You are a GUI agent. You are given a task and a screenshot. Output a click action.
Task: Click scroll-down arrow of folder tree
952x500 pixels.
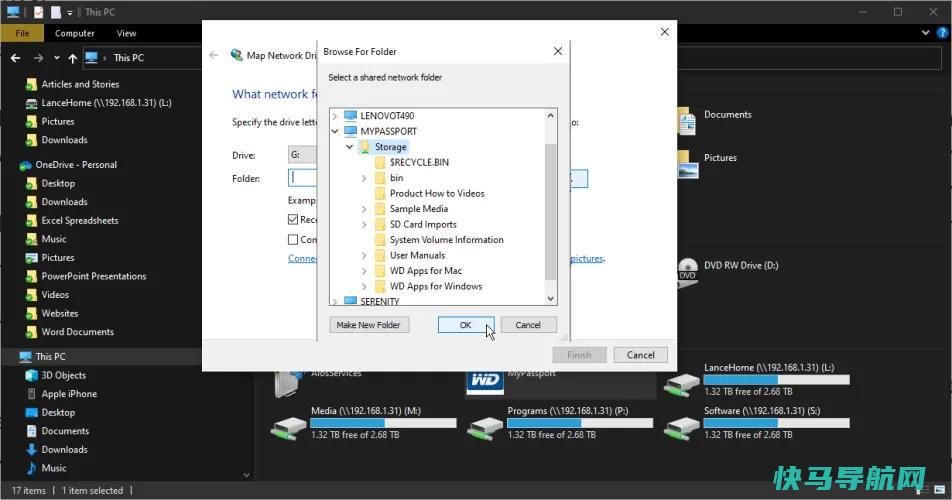(551, 299)
